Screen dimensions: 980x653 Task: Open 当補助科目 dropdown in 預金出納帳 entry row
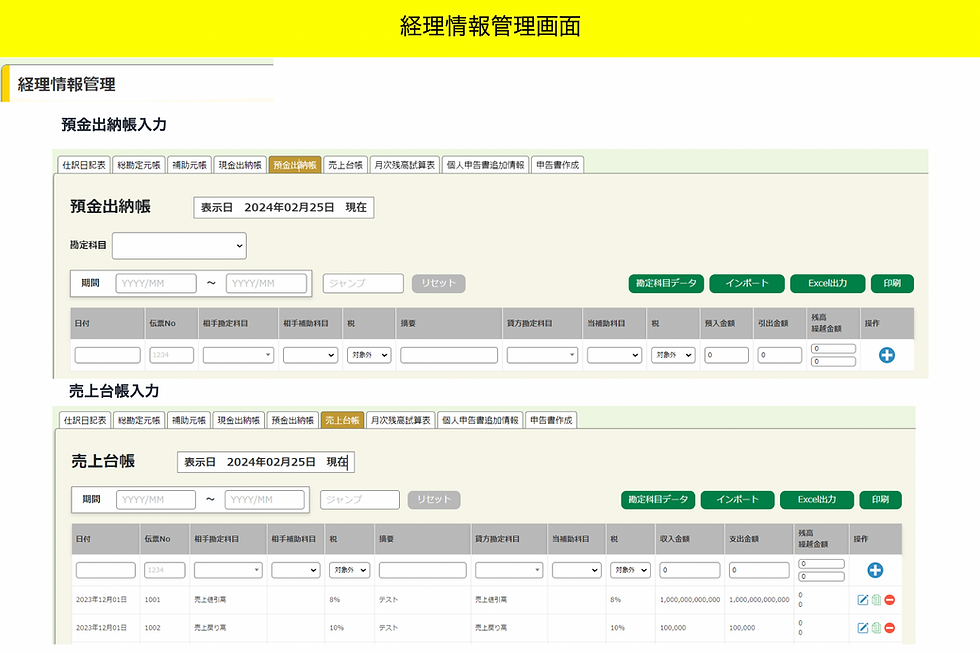tap(614, 355)
